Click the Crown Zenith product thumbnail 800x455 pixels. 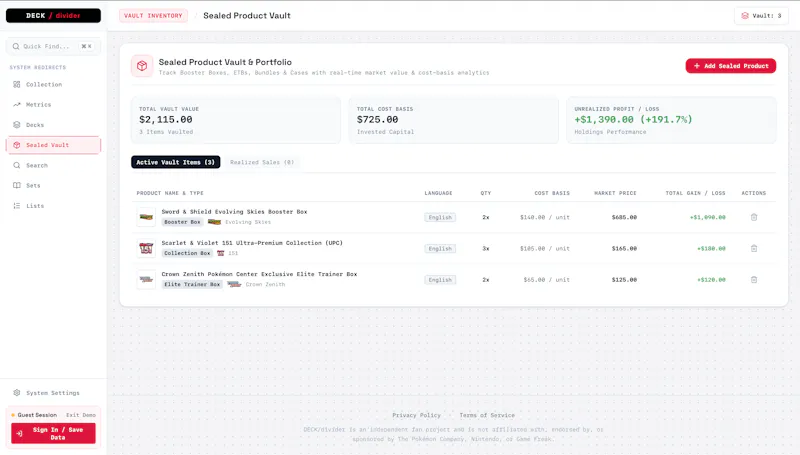click(x=146, y=279)
